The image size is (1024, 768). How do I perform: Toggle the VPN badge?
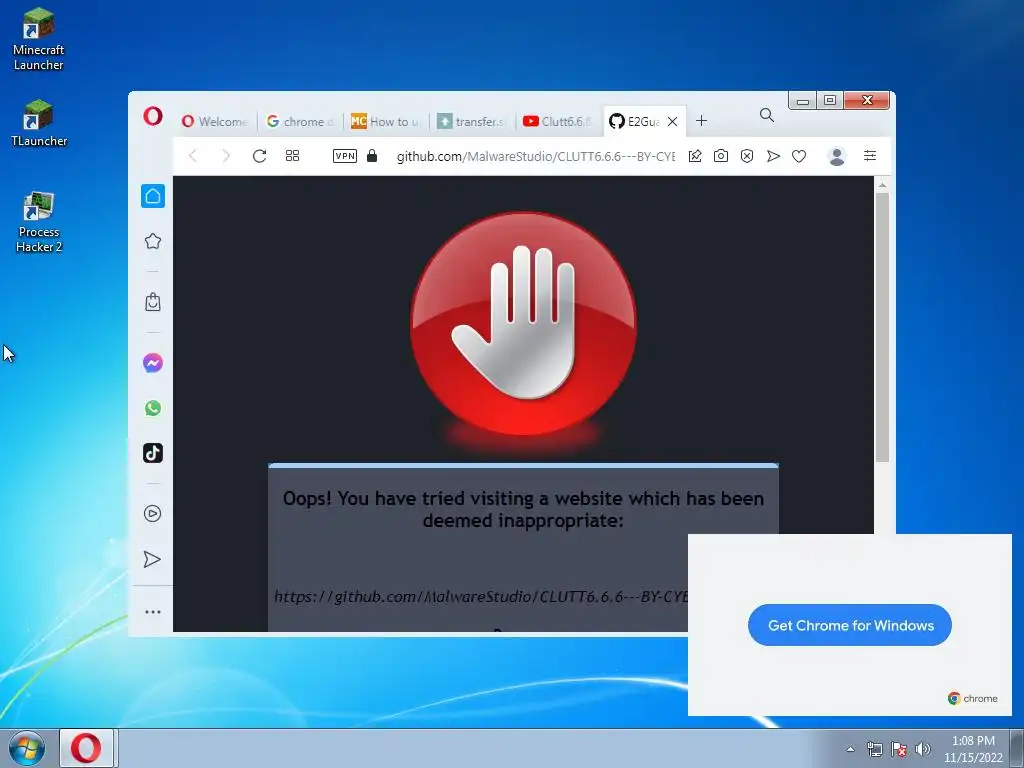[345, 156]
